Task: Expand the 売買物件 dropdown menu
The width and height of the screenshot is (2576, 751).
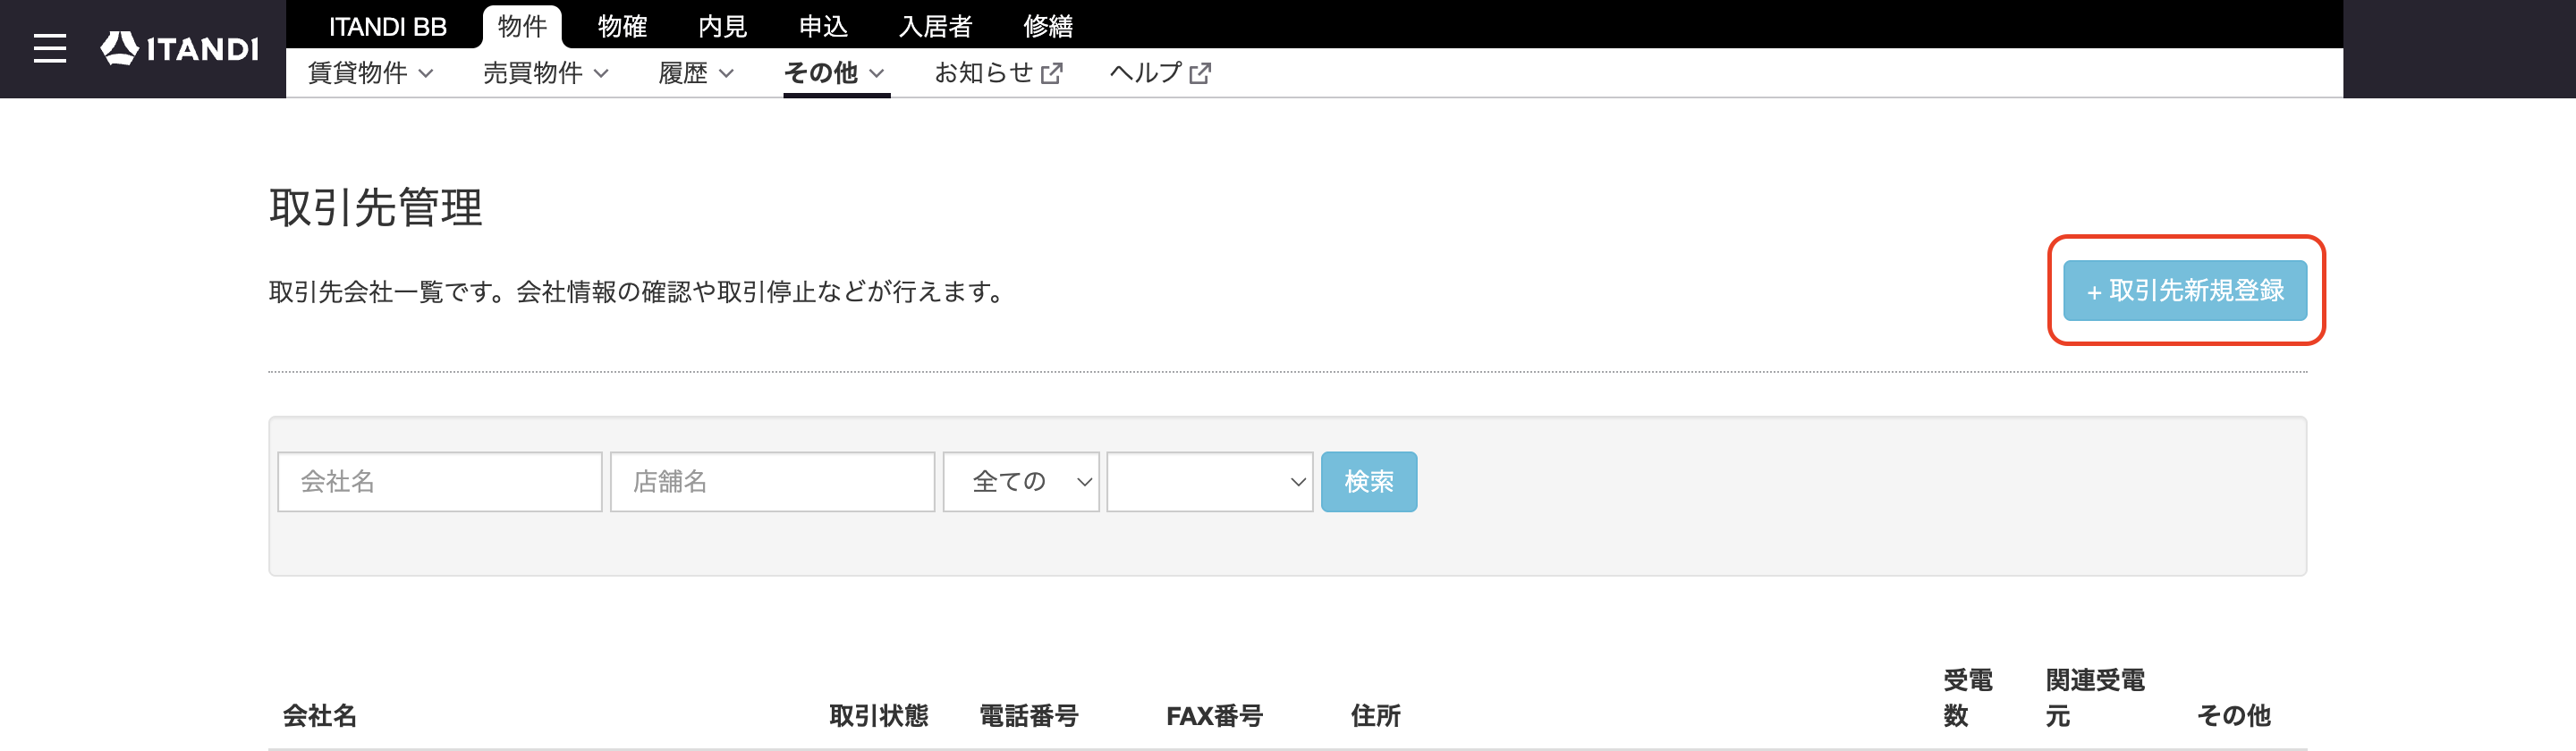Action: [x=545, y=73]
